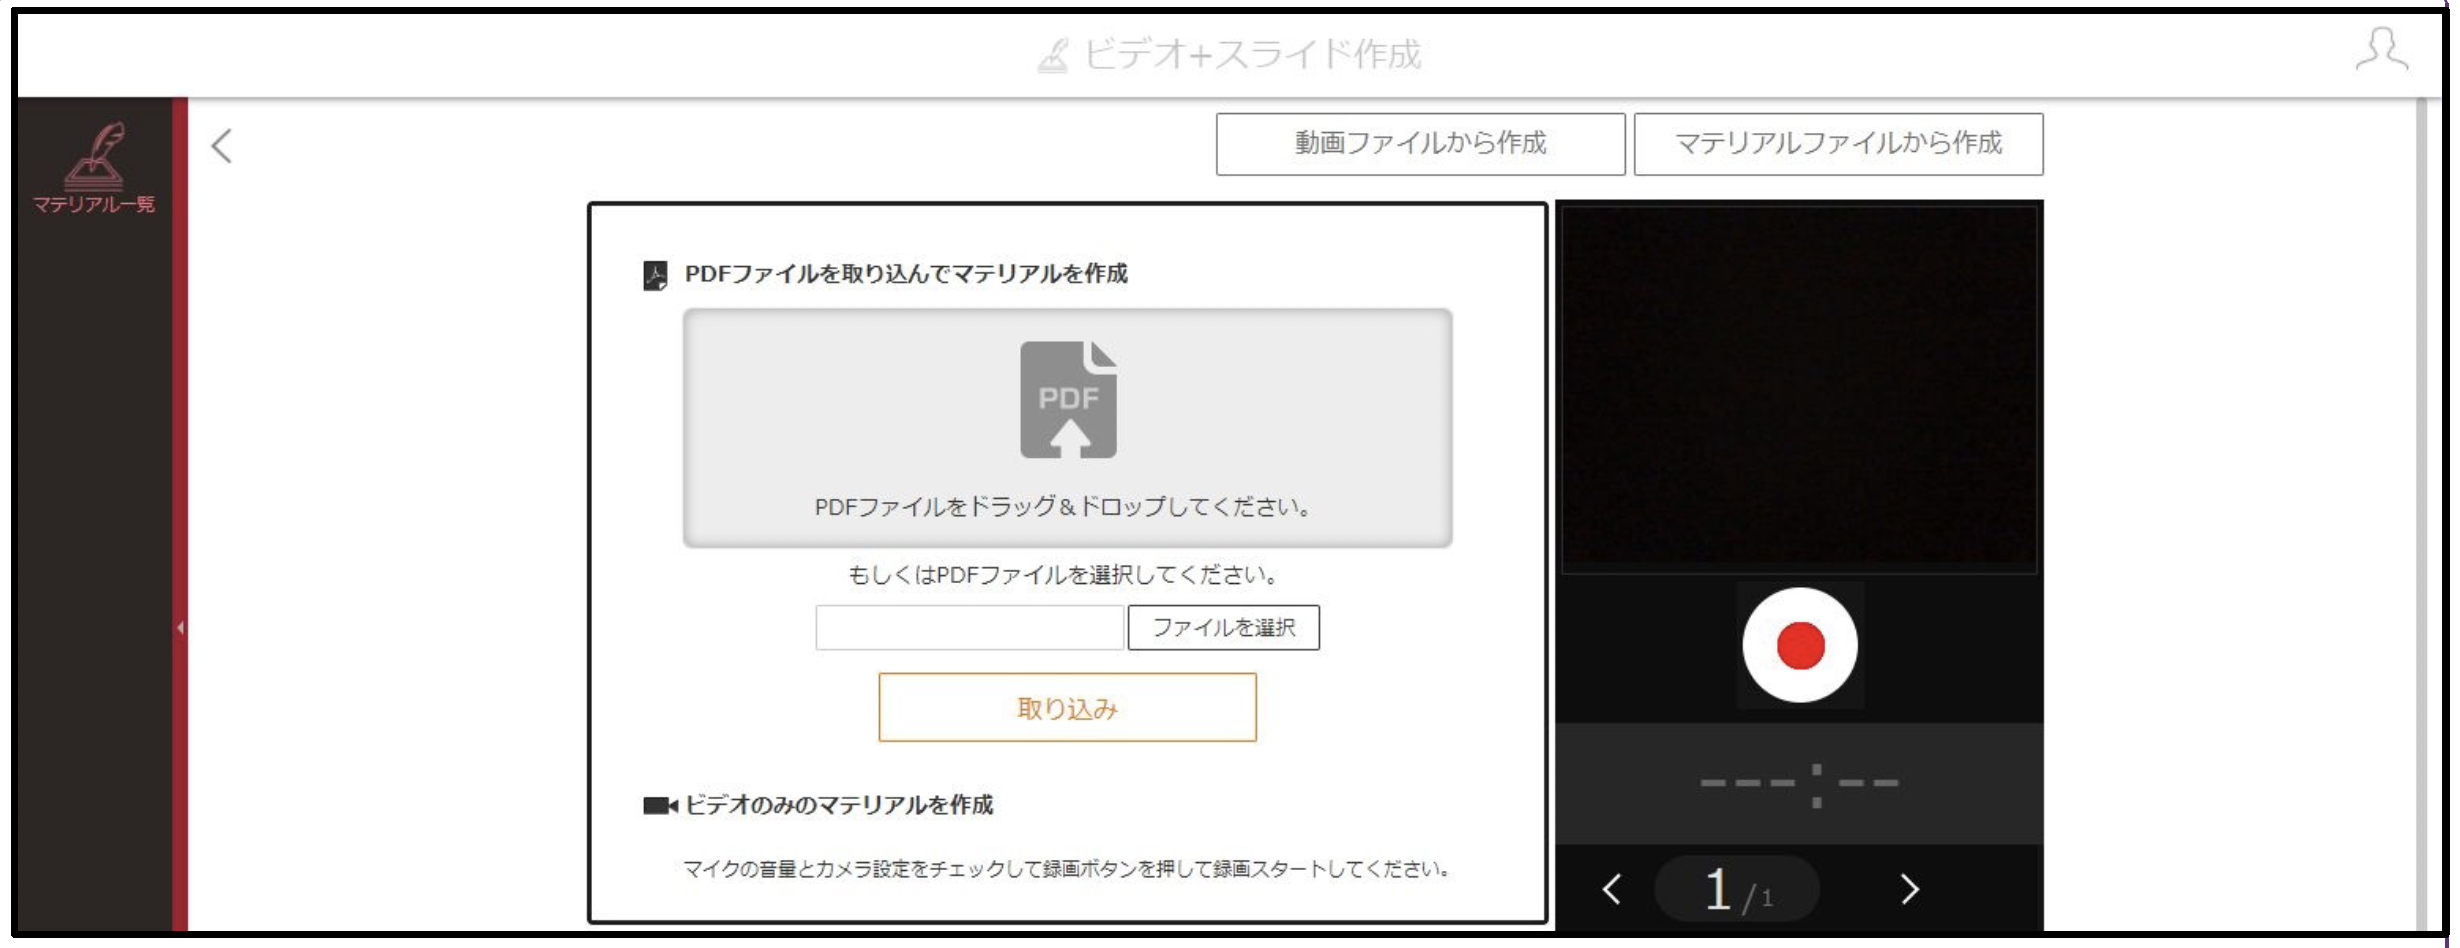2460x948 pixels.
Task: Click the camera preview area
Action: 1799,388
